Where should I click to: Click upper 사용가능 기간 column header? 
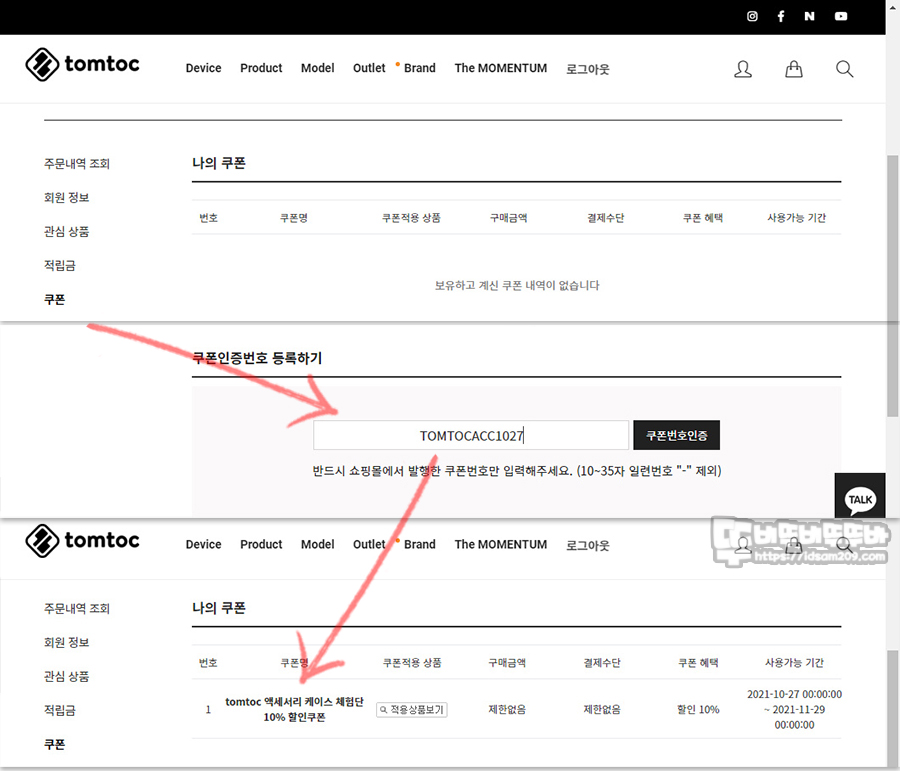click(797, 218)
